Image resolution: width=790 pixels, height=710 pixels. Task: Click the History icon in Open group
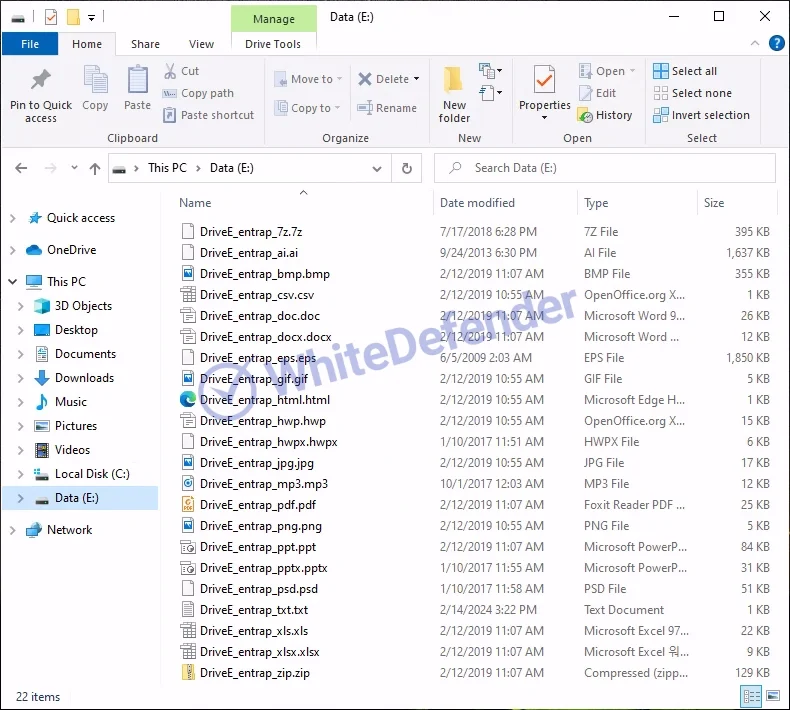click(587, 115)
